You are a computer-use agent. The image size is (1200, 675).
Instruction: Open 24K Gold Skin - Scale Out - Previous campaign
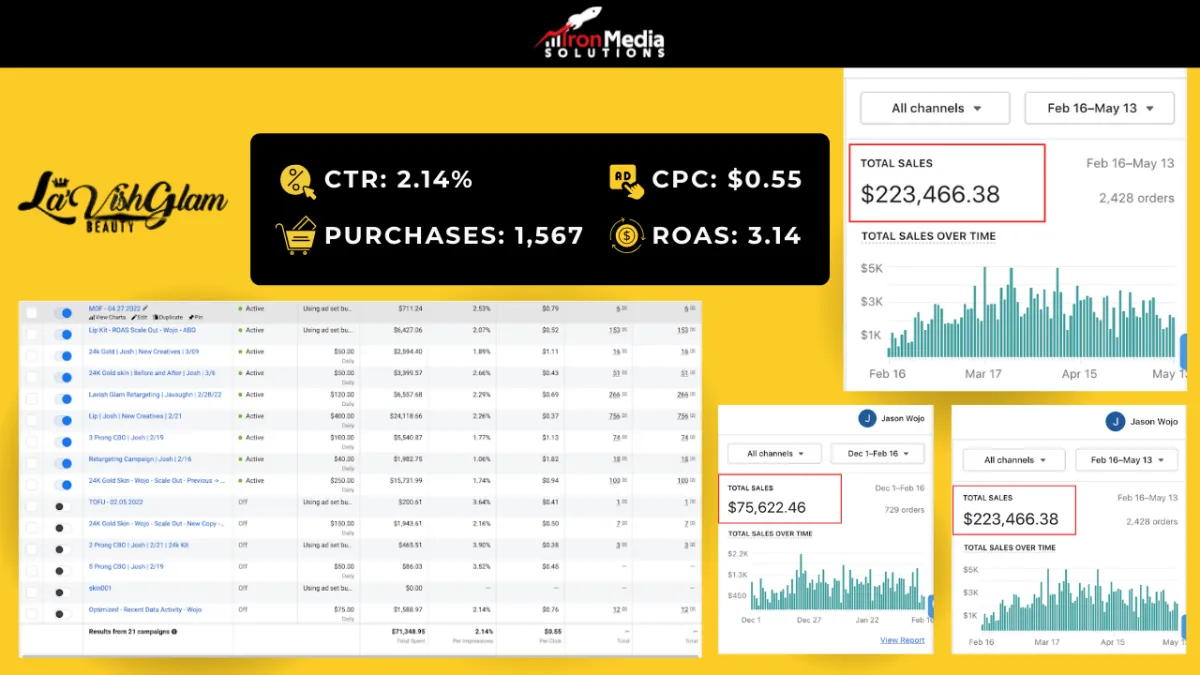click(155, 481)
